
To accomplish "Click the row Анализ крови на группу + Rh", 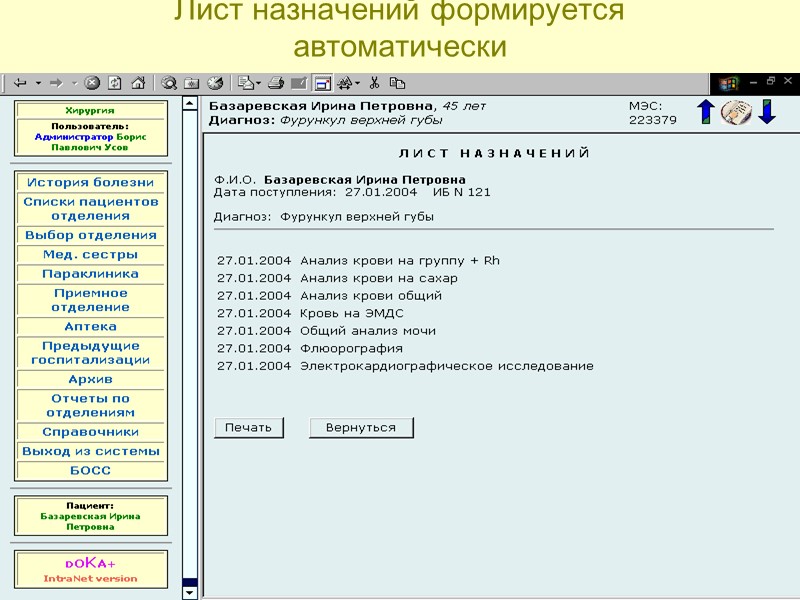I will coord(359,261).
